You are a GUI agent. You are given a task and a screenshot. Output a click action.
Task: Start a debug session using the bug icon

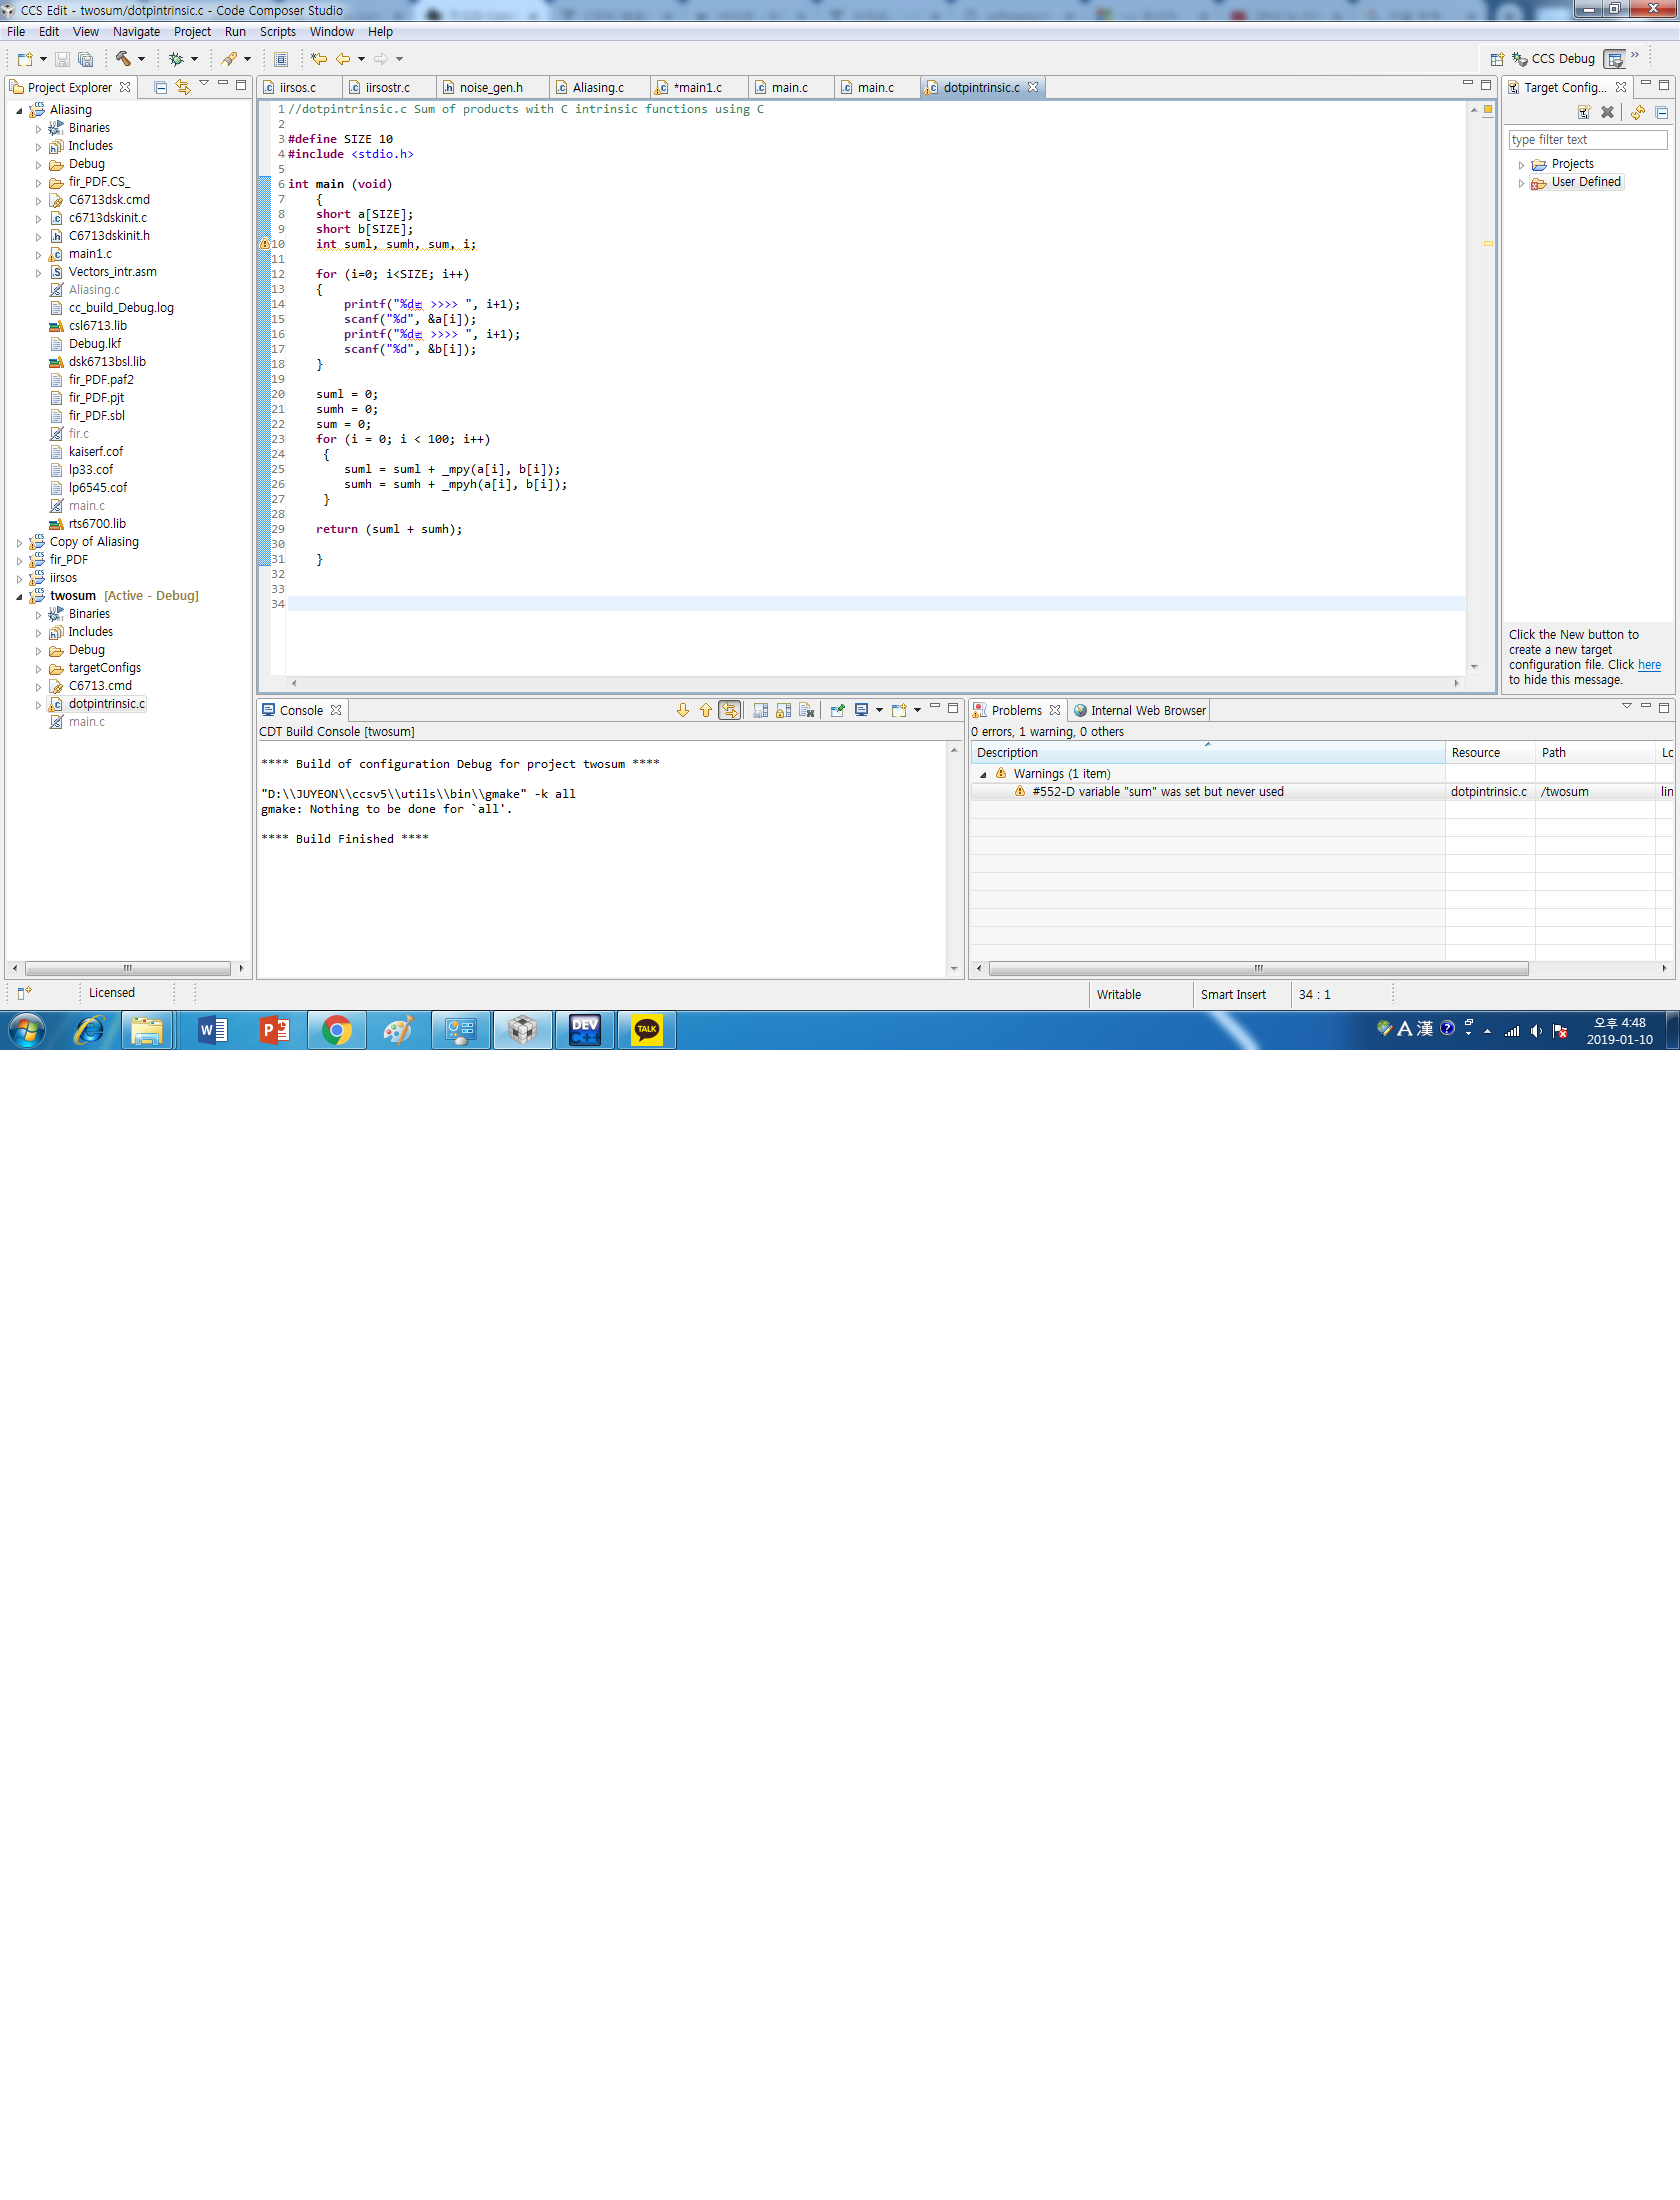176,59
